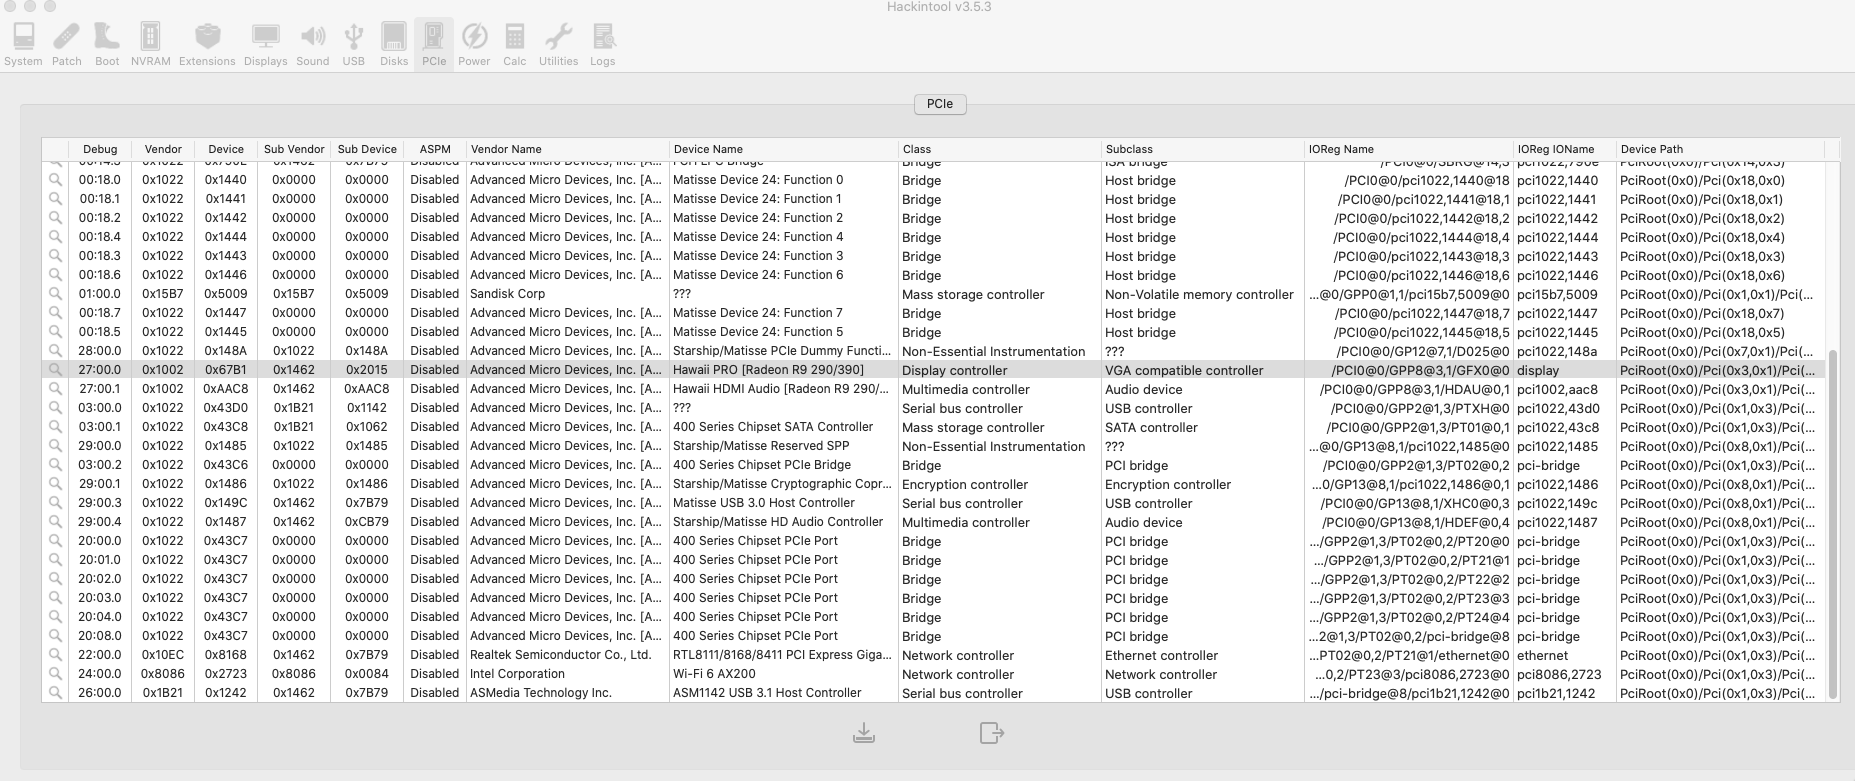Open the NVRAM section
1855x781 pixels.
[150, 45]
